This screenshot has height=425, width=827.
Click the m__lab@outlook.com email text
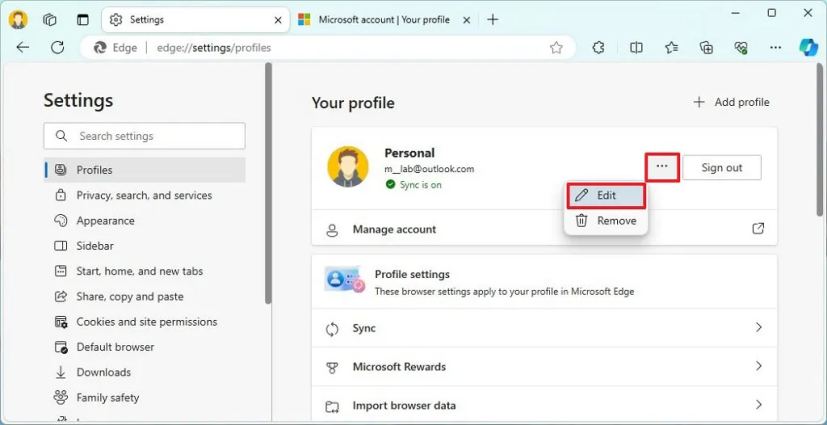pos(429,169)
